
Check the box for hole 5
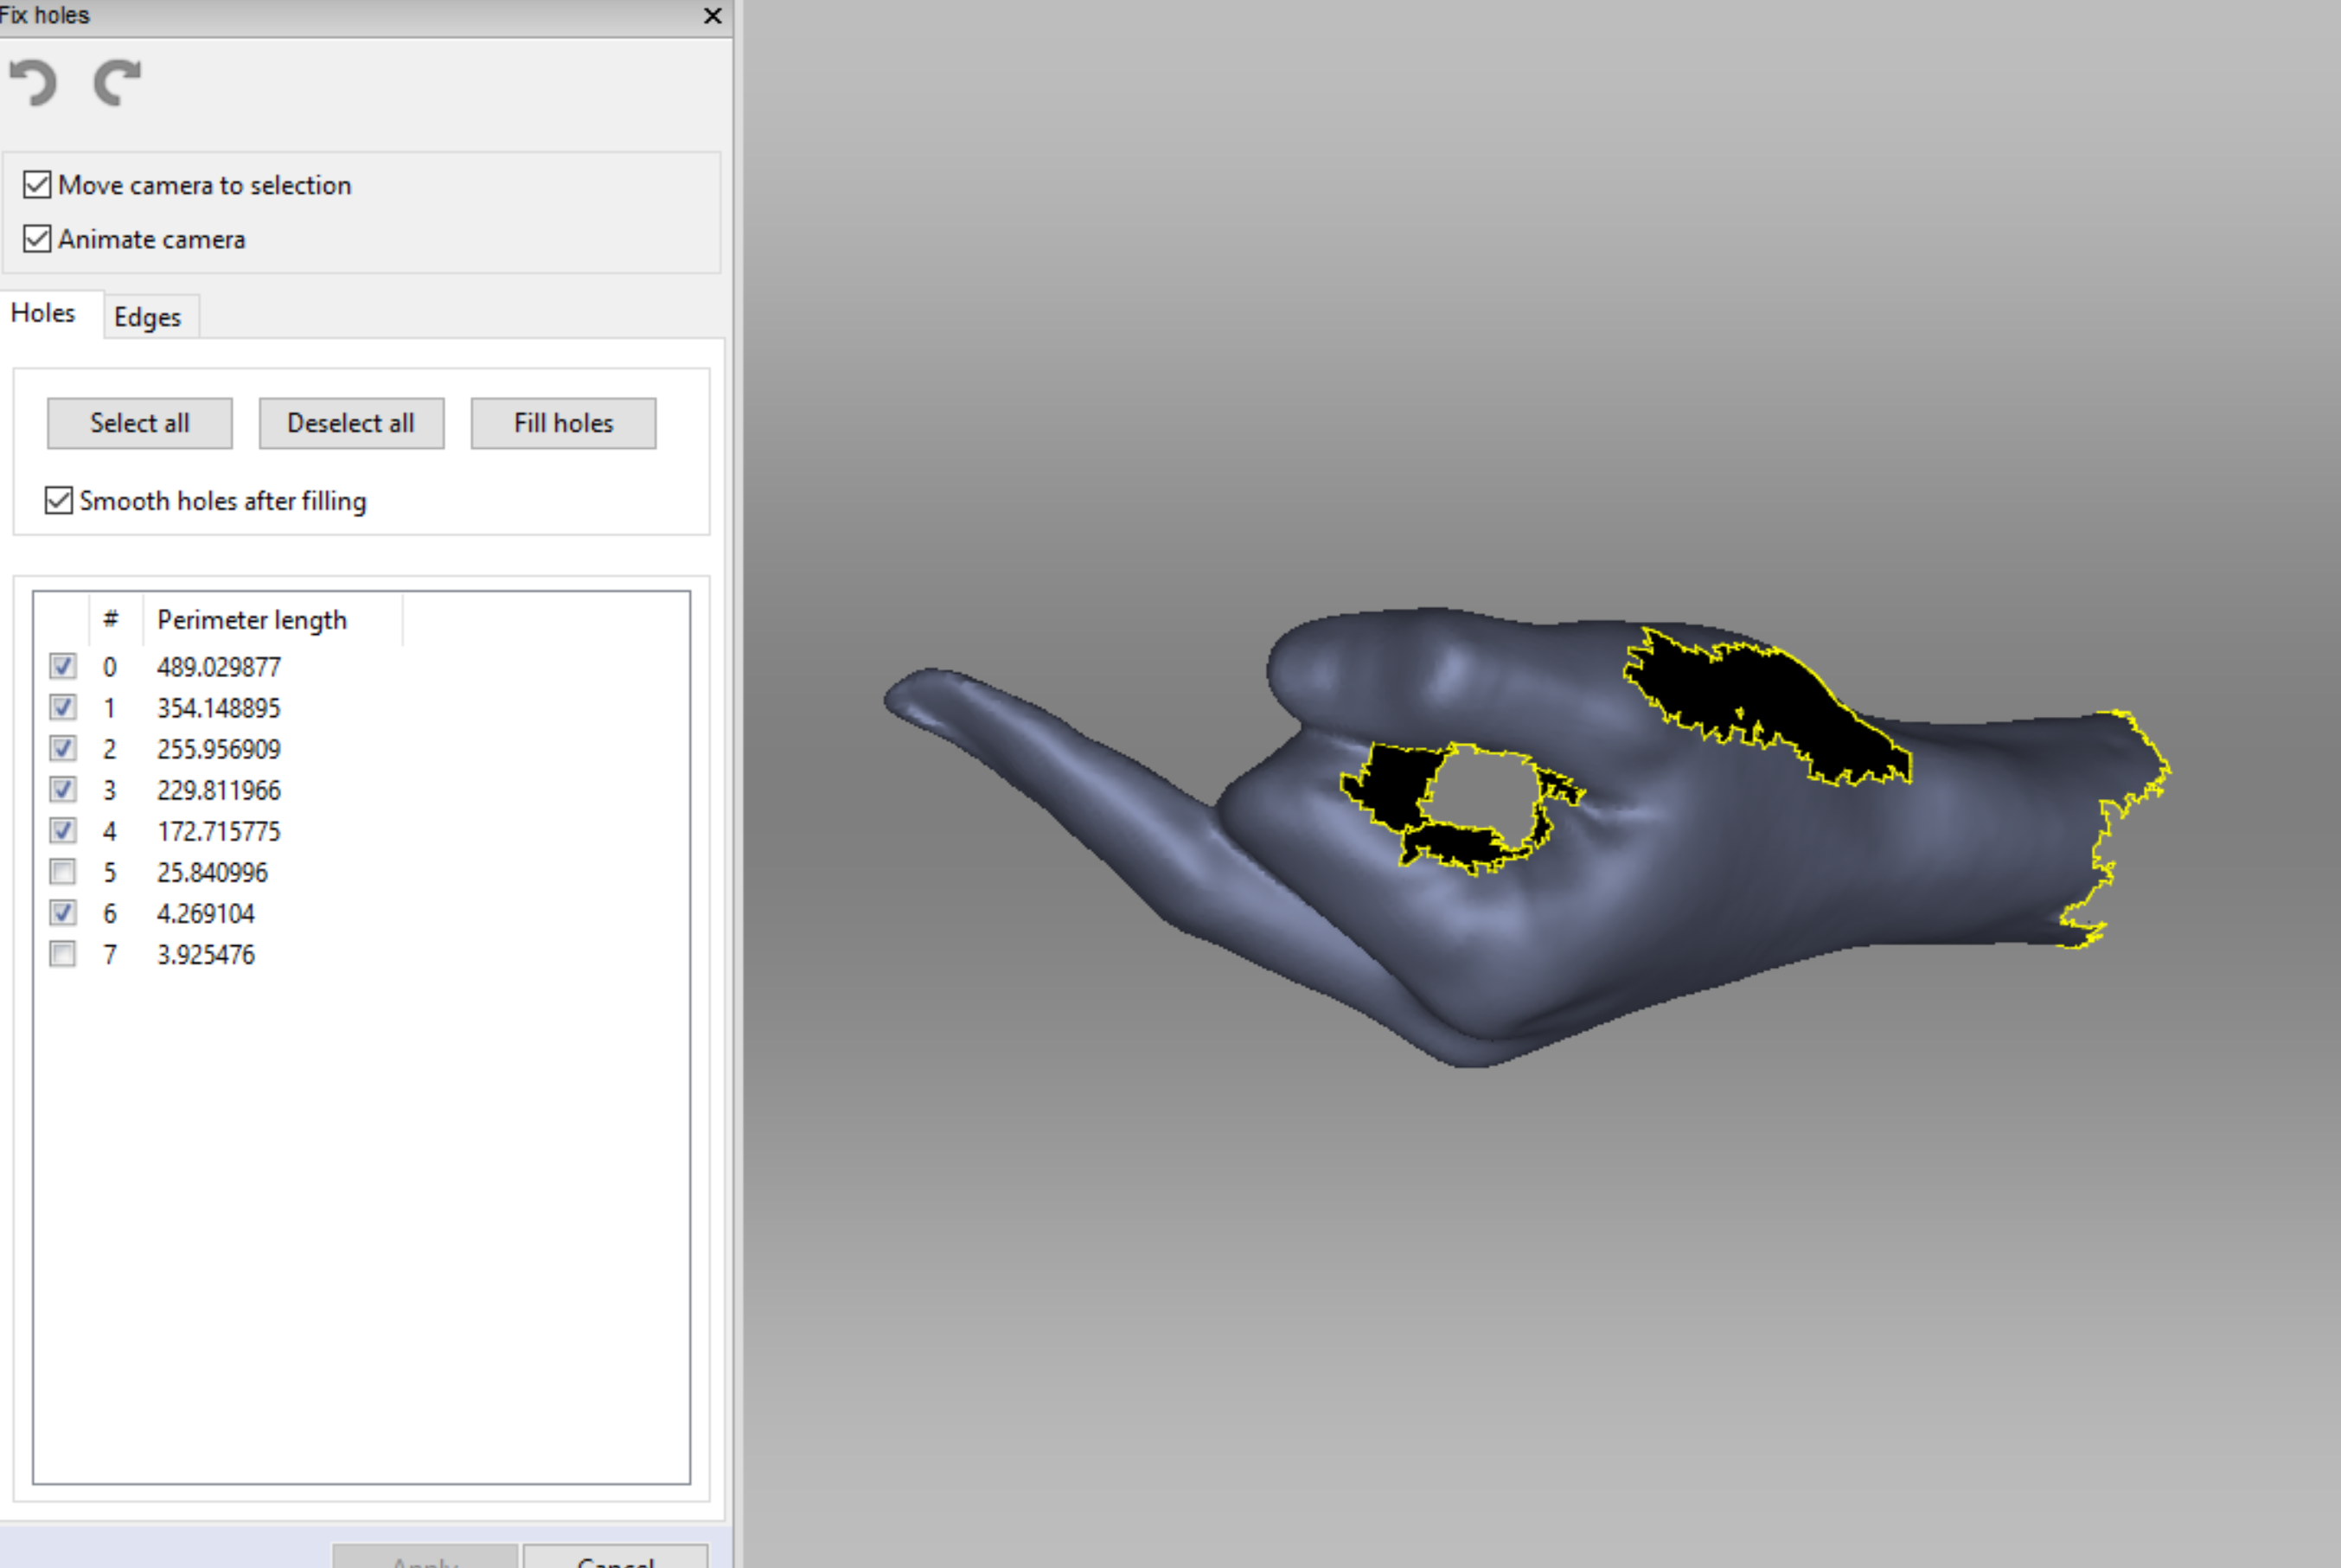(x=63, y=872)
